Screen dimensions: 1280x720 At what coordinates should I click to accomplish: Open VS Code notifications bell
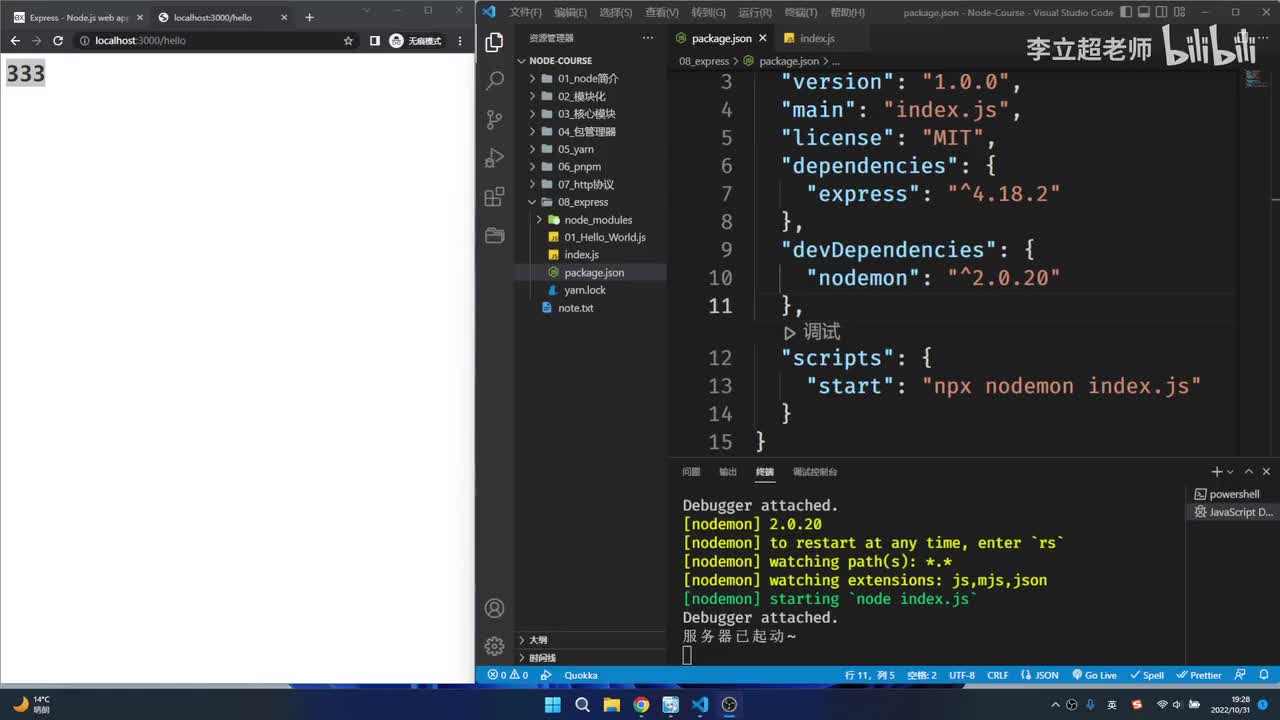click(1265, 675)
